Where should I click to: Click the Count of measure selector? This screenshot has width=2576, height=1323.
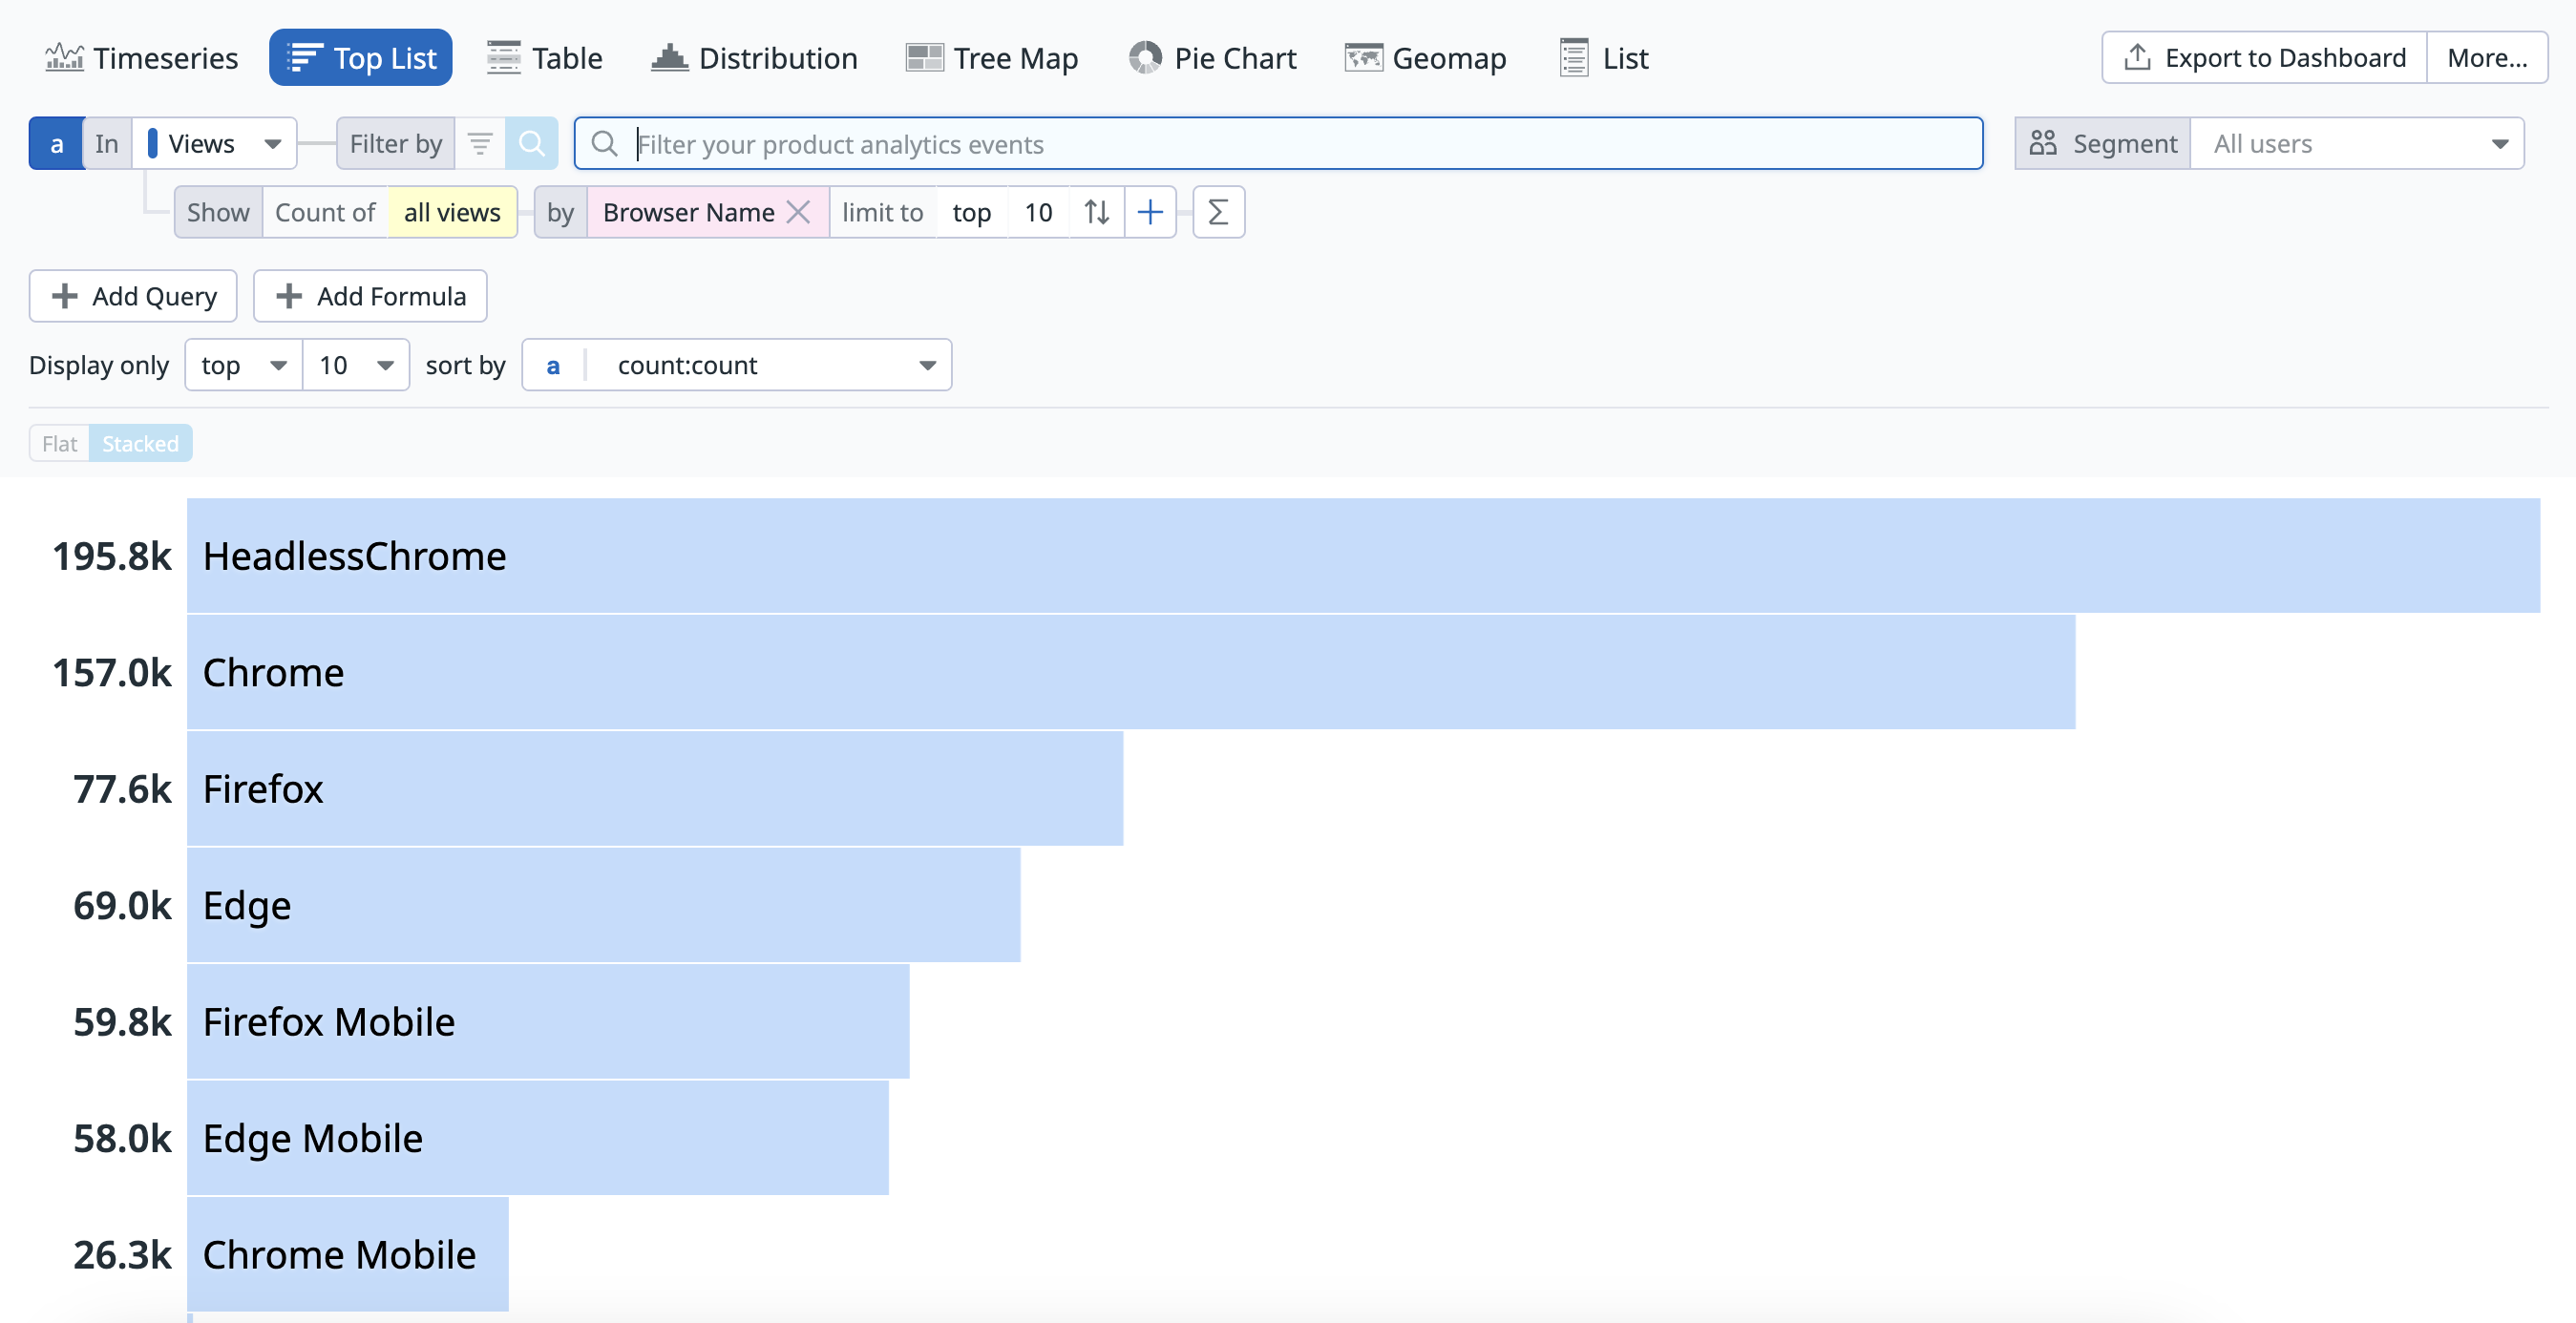coord(325,212)
